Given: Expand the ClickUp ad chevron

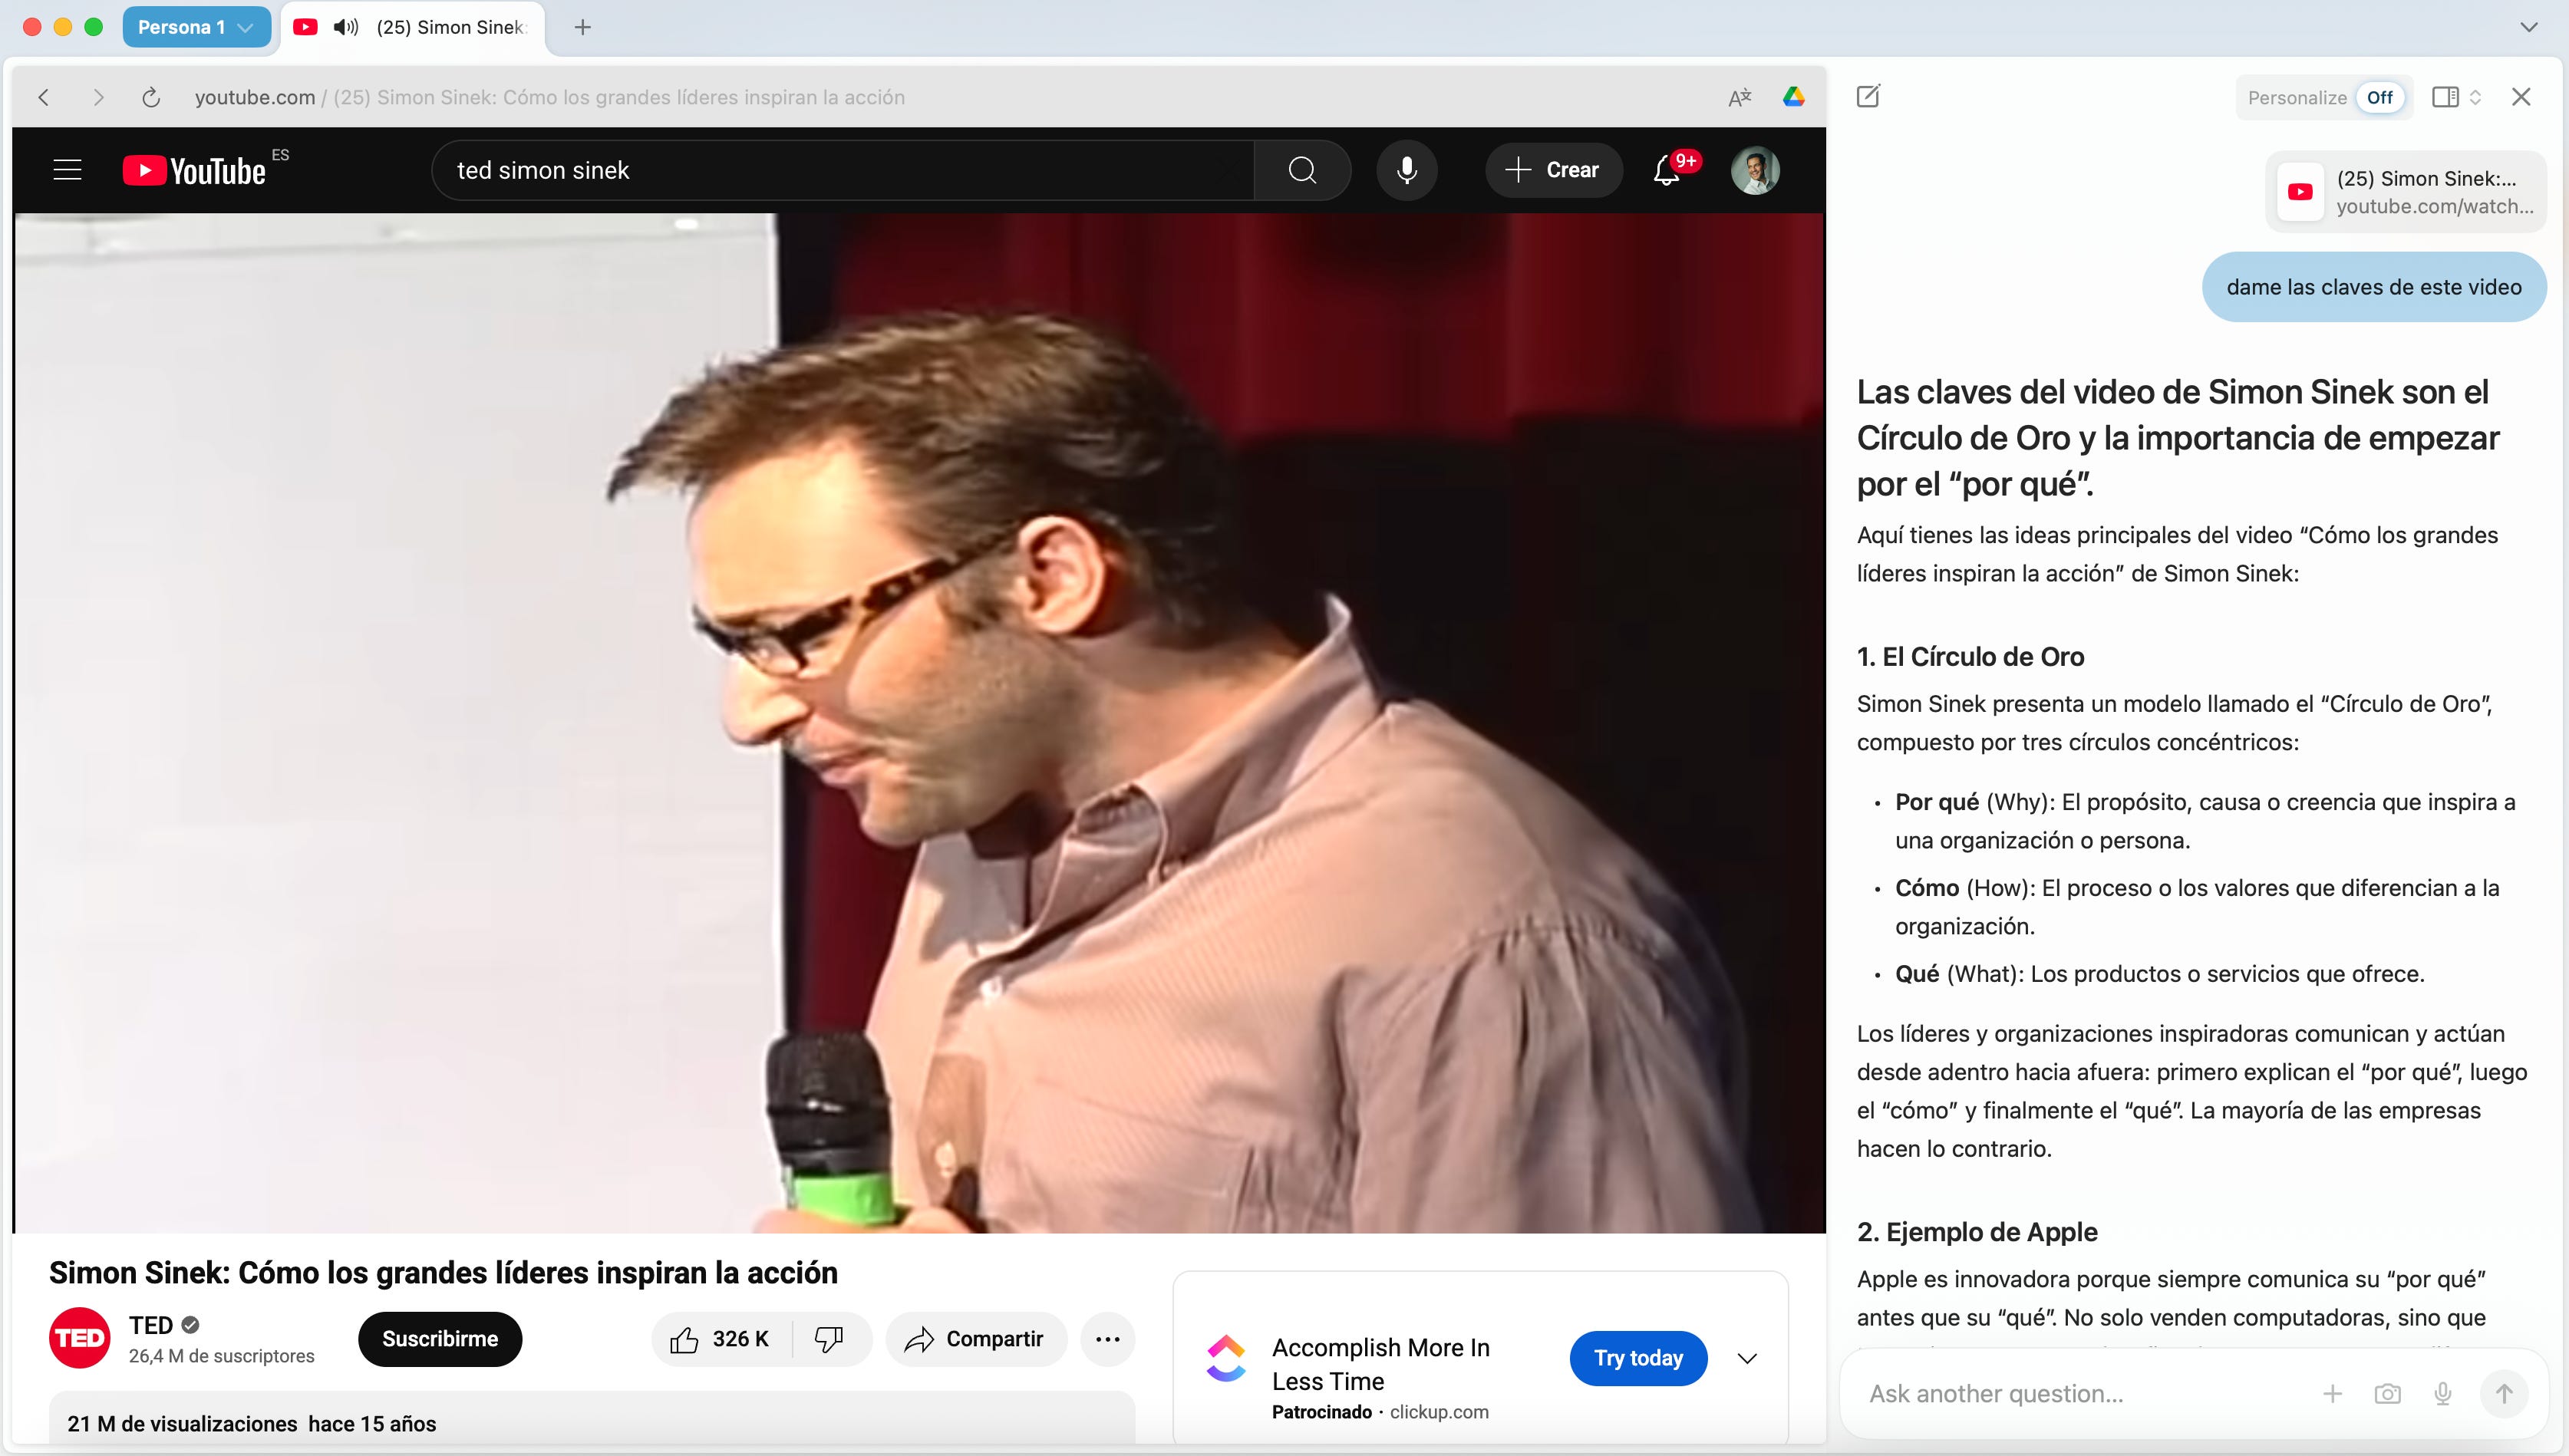Looking at the screenshot, I should point(1747,1358).
